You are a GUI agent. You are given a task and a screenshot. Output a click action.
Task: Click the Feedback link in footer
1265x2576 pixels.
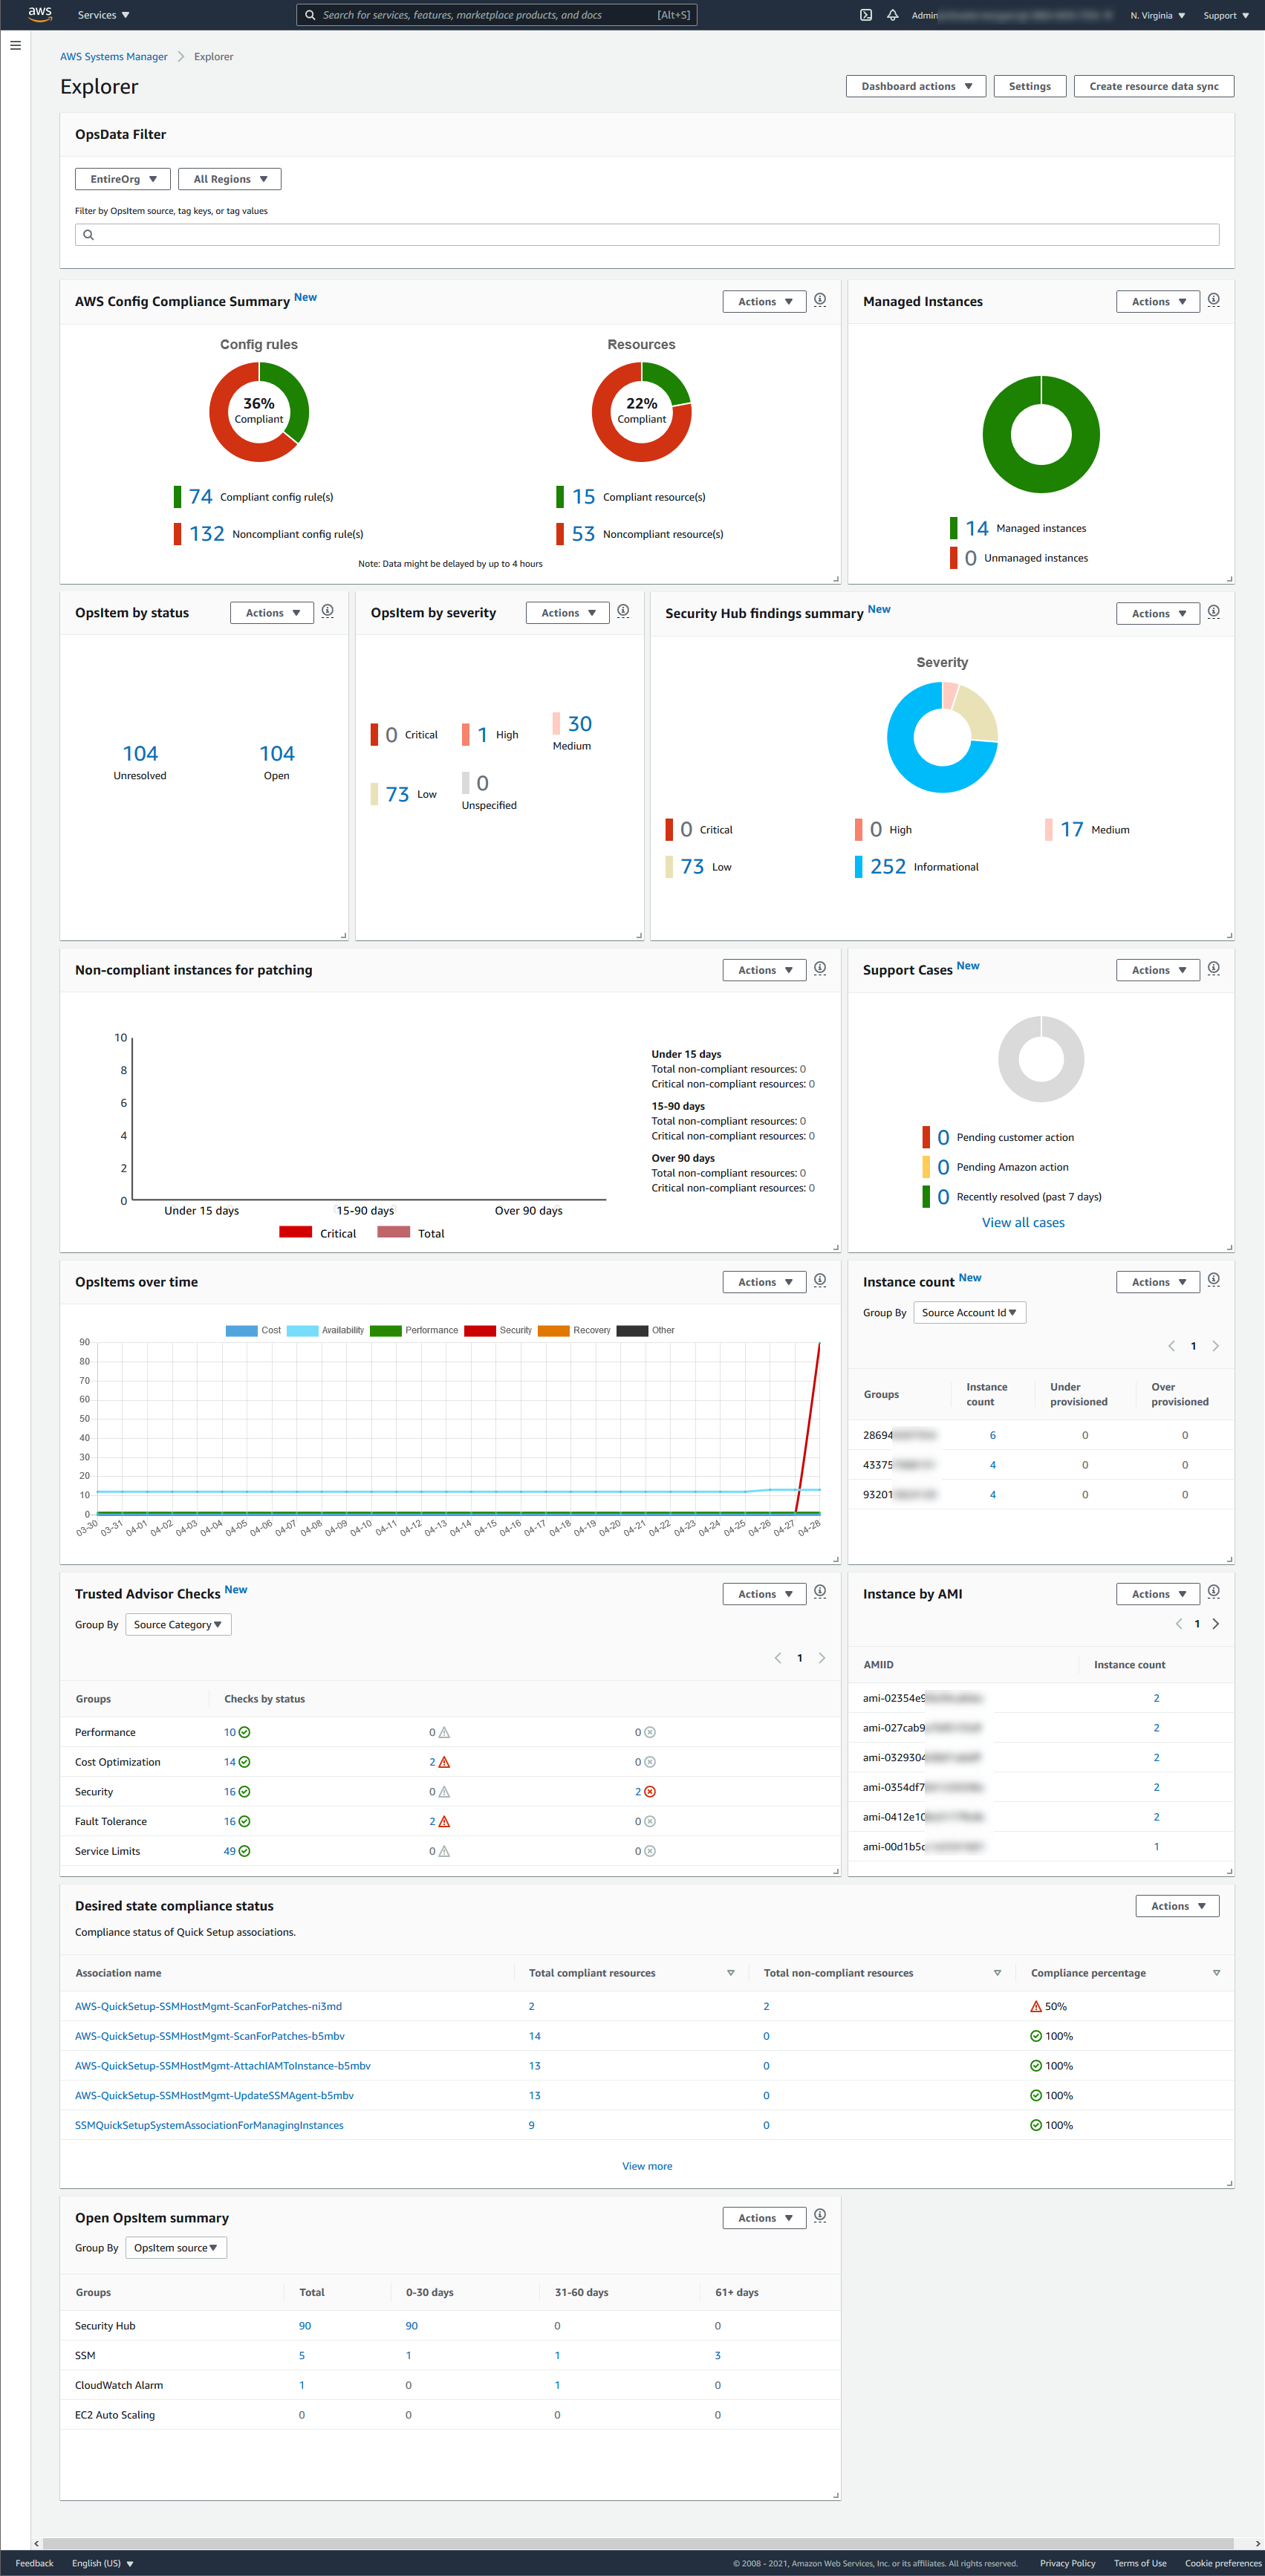coord(34,2563)
